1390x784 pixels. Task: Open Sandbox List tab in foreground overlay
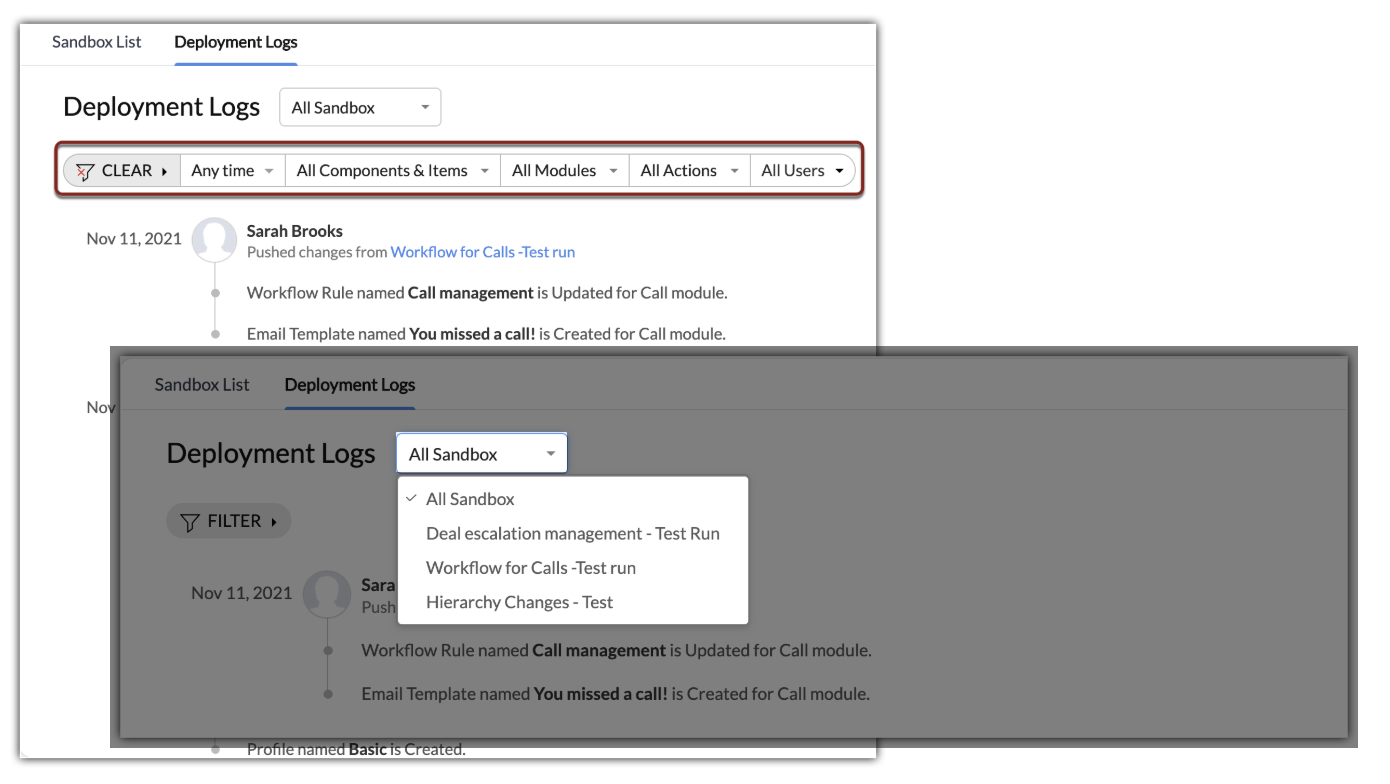202,385
